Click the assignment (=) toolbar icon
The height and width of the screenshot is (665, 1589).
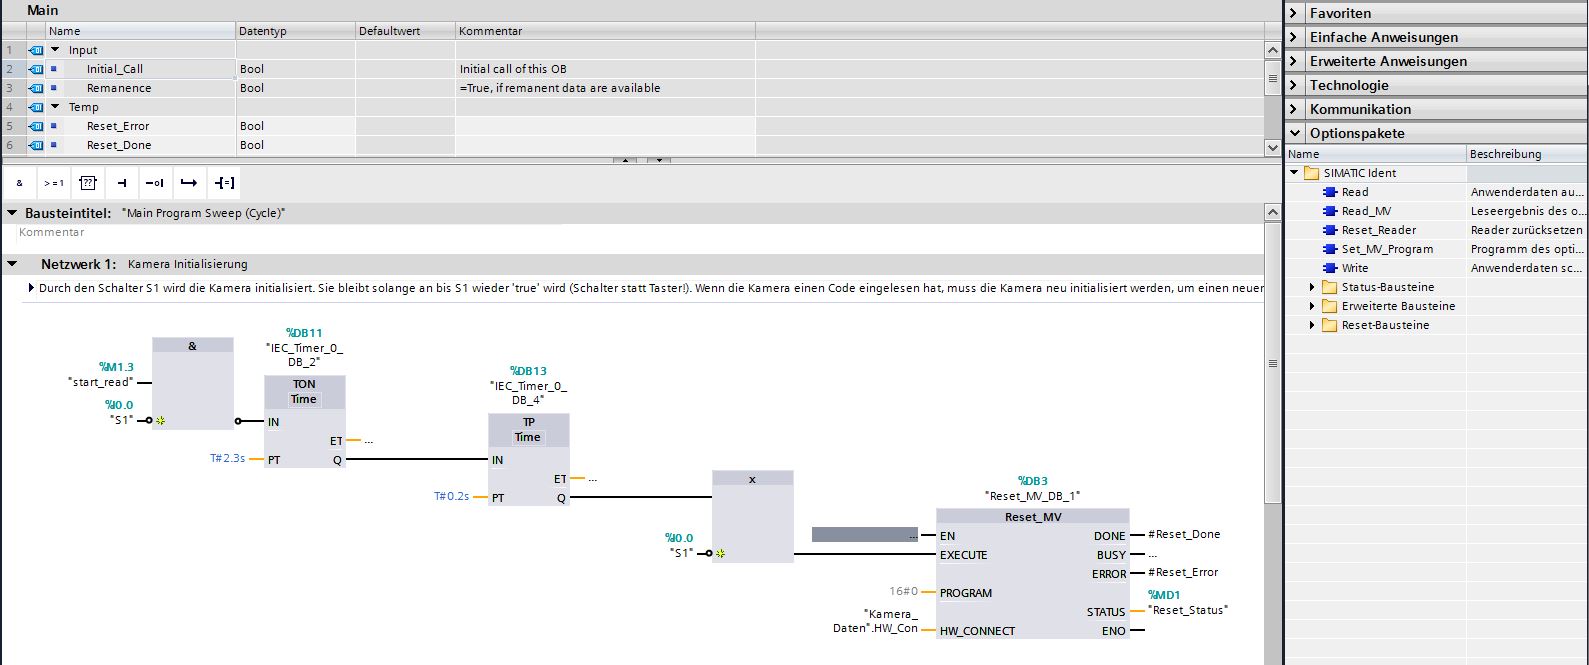pos(224,183)
